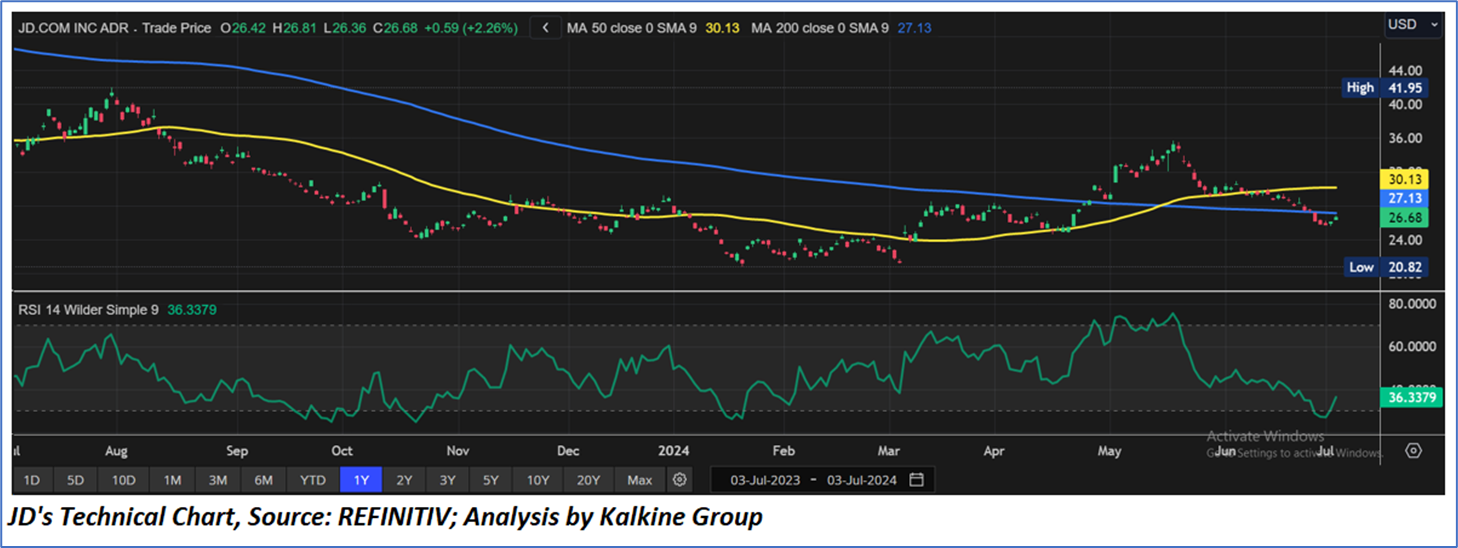Choose the 3Y time range
1458x548 pixels.
click(x=447, y=480)
